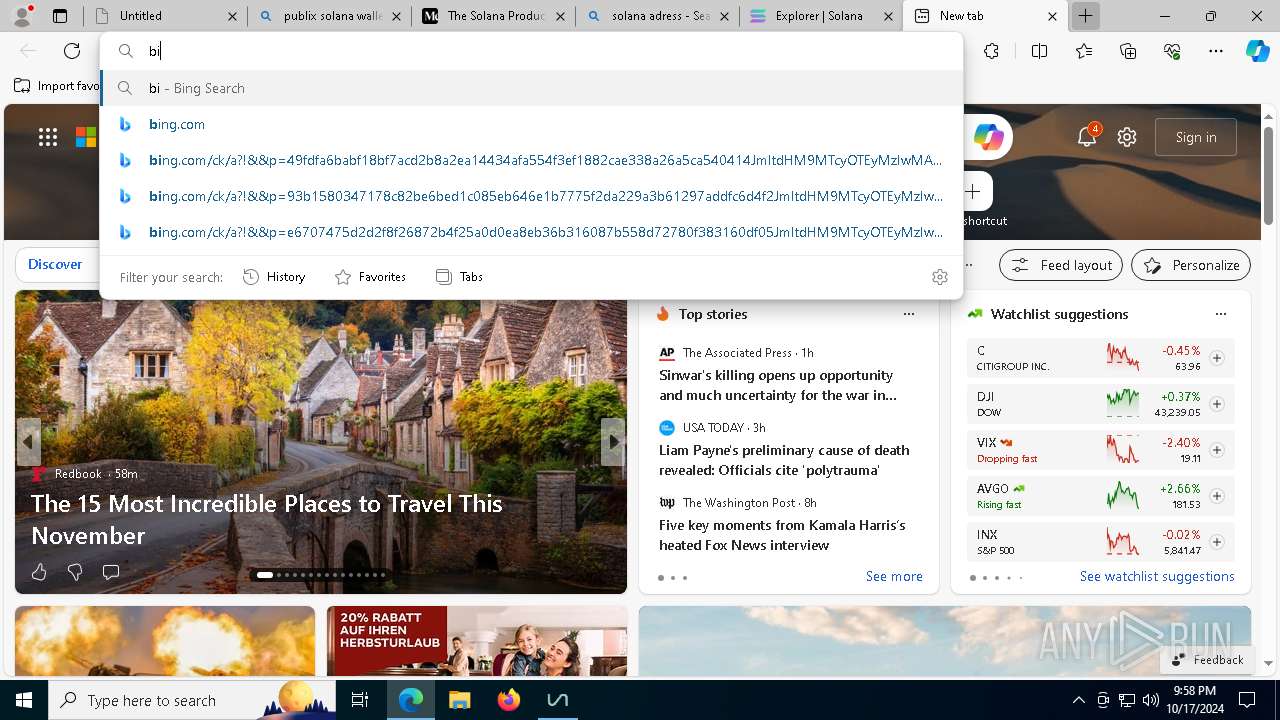Open the Extensions puzzle icon

[991, 51]
